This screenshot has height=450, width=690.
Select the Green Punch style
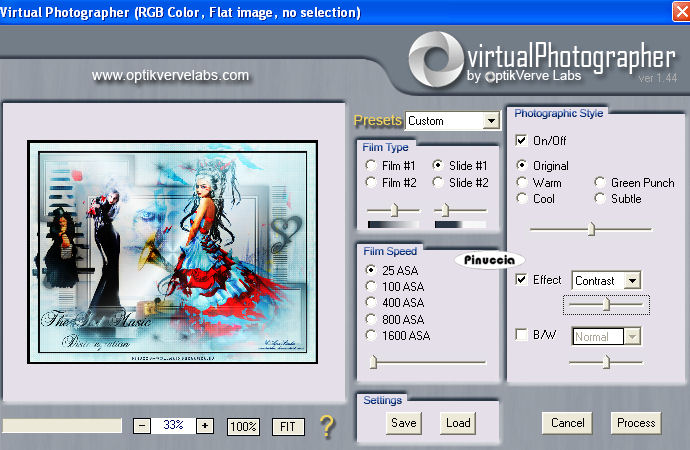599,182
